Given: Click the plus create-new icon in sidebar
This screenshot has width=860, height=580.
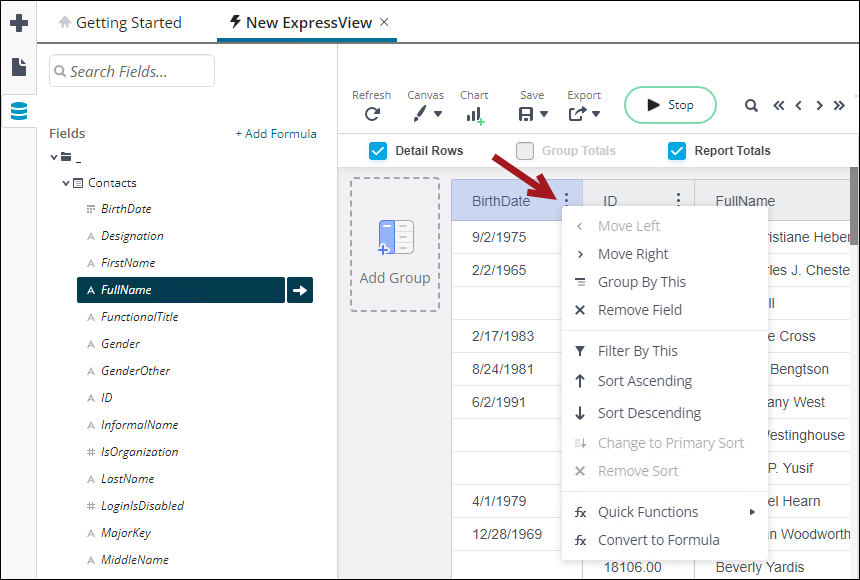Looking at the screenshot, I should pos(19,23).
